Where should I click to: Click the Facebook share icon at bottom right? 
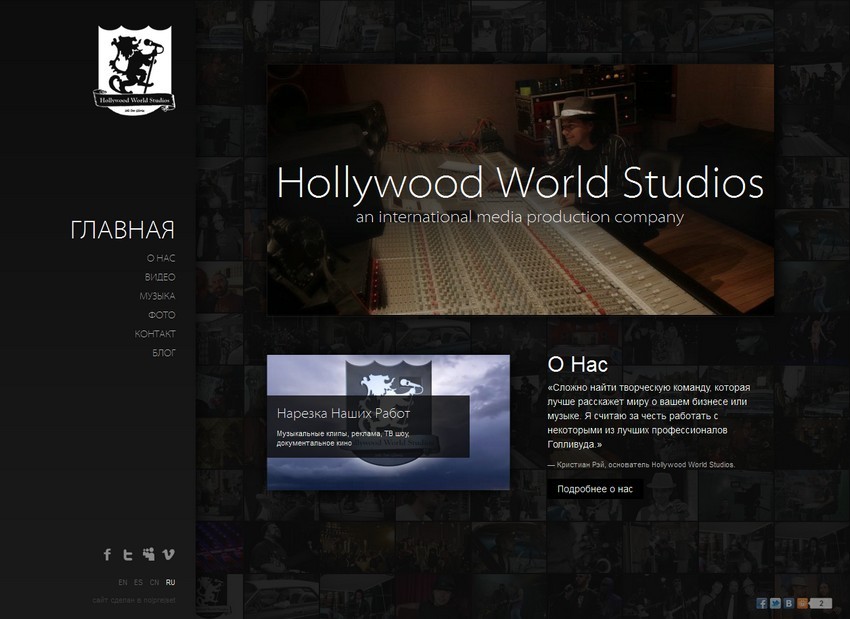762,603
